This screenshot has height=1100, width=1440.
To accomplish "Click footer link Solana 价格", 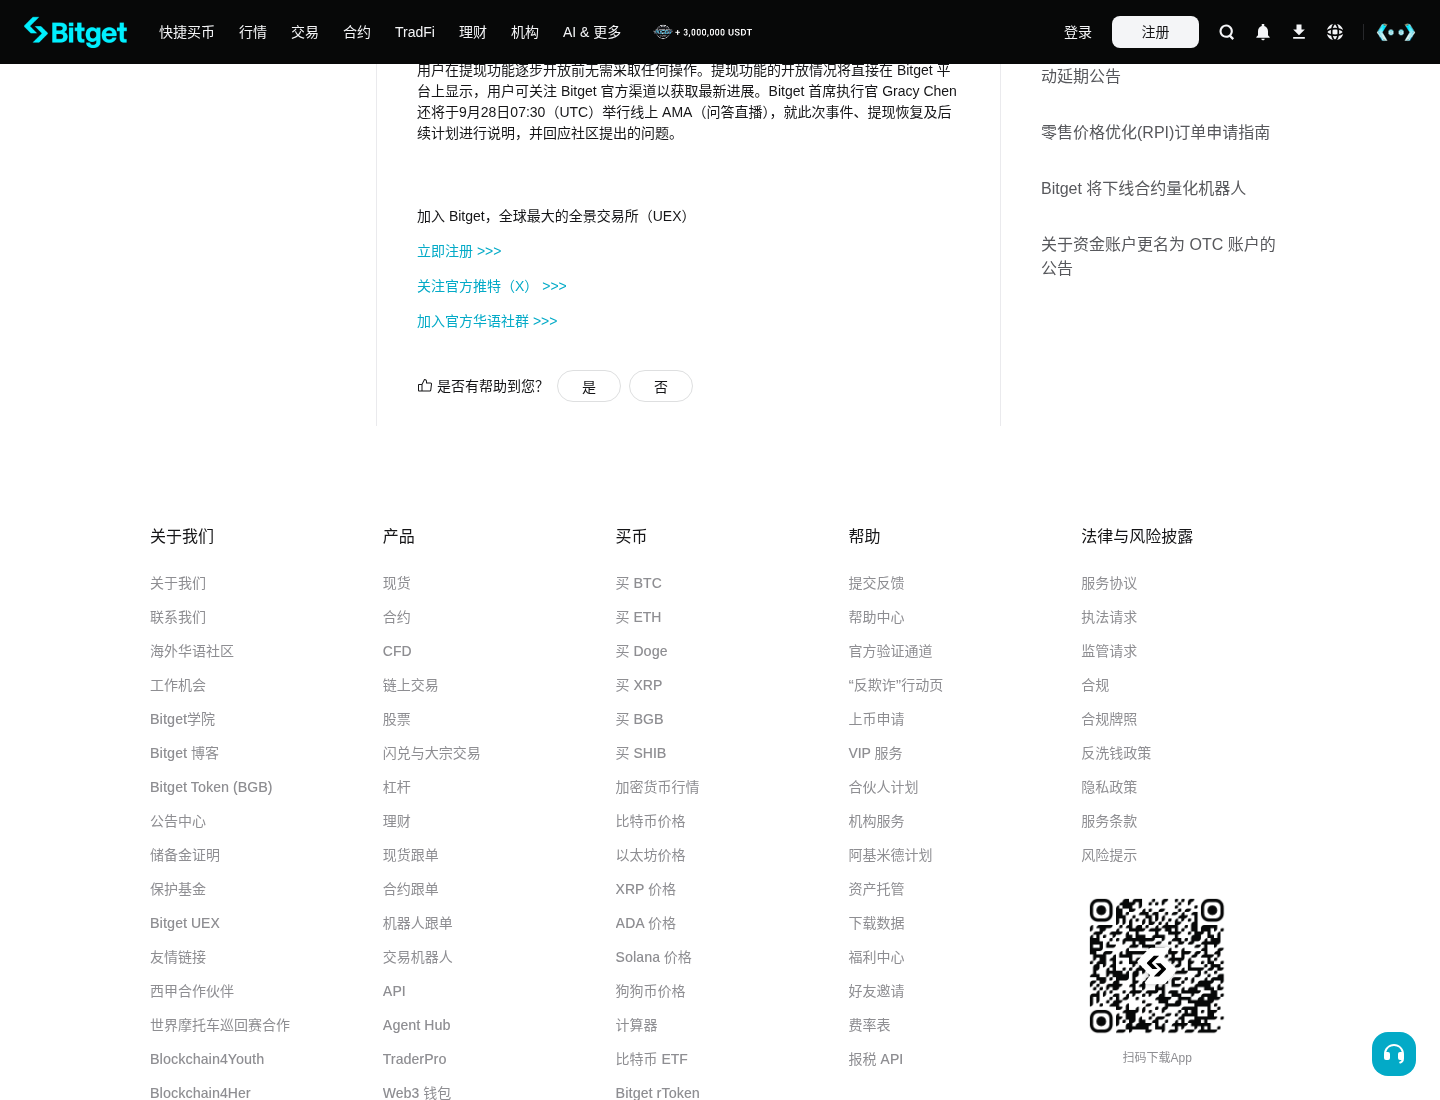I will pos(654,957).
